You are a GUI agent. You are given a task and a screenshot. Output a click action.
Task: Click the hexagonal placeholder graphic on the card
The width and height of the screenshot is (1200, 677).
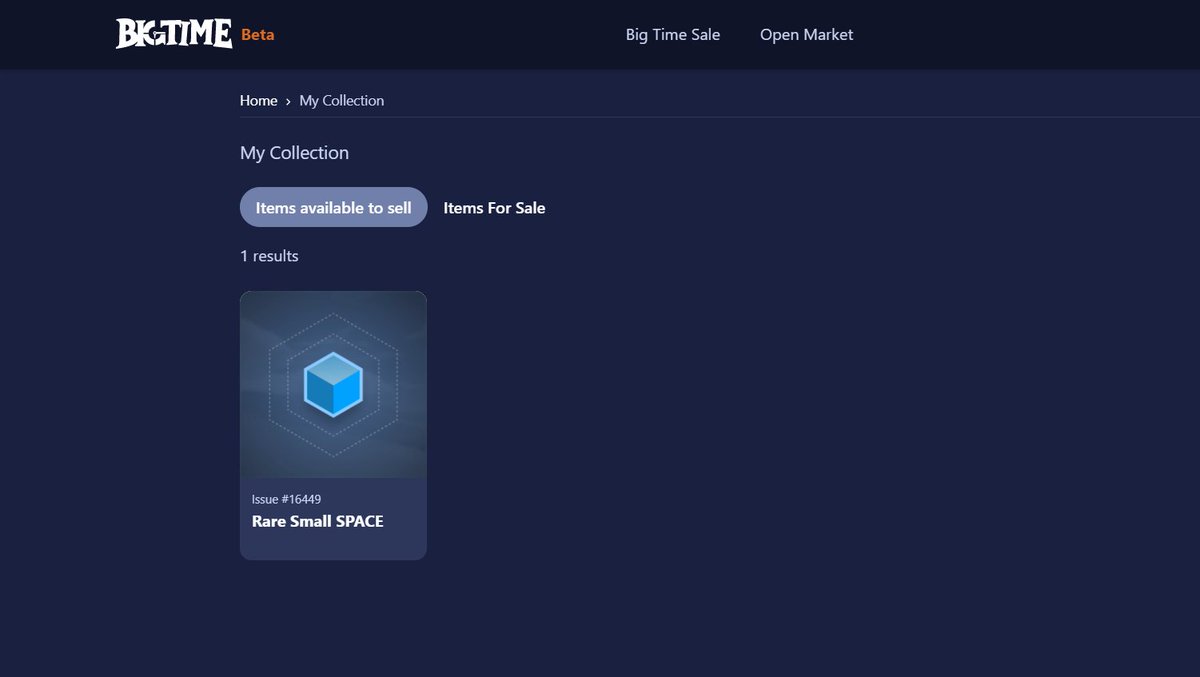tap(333, 384)
